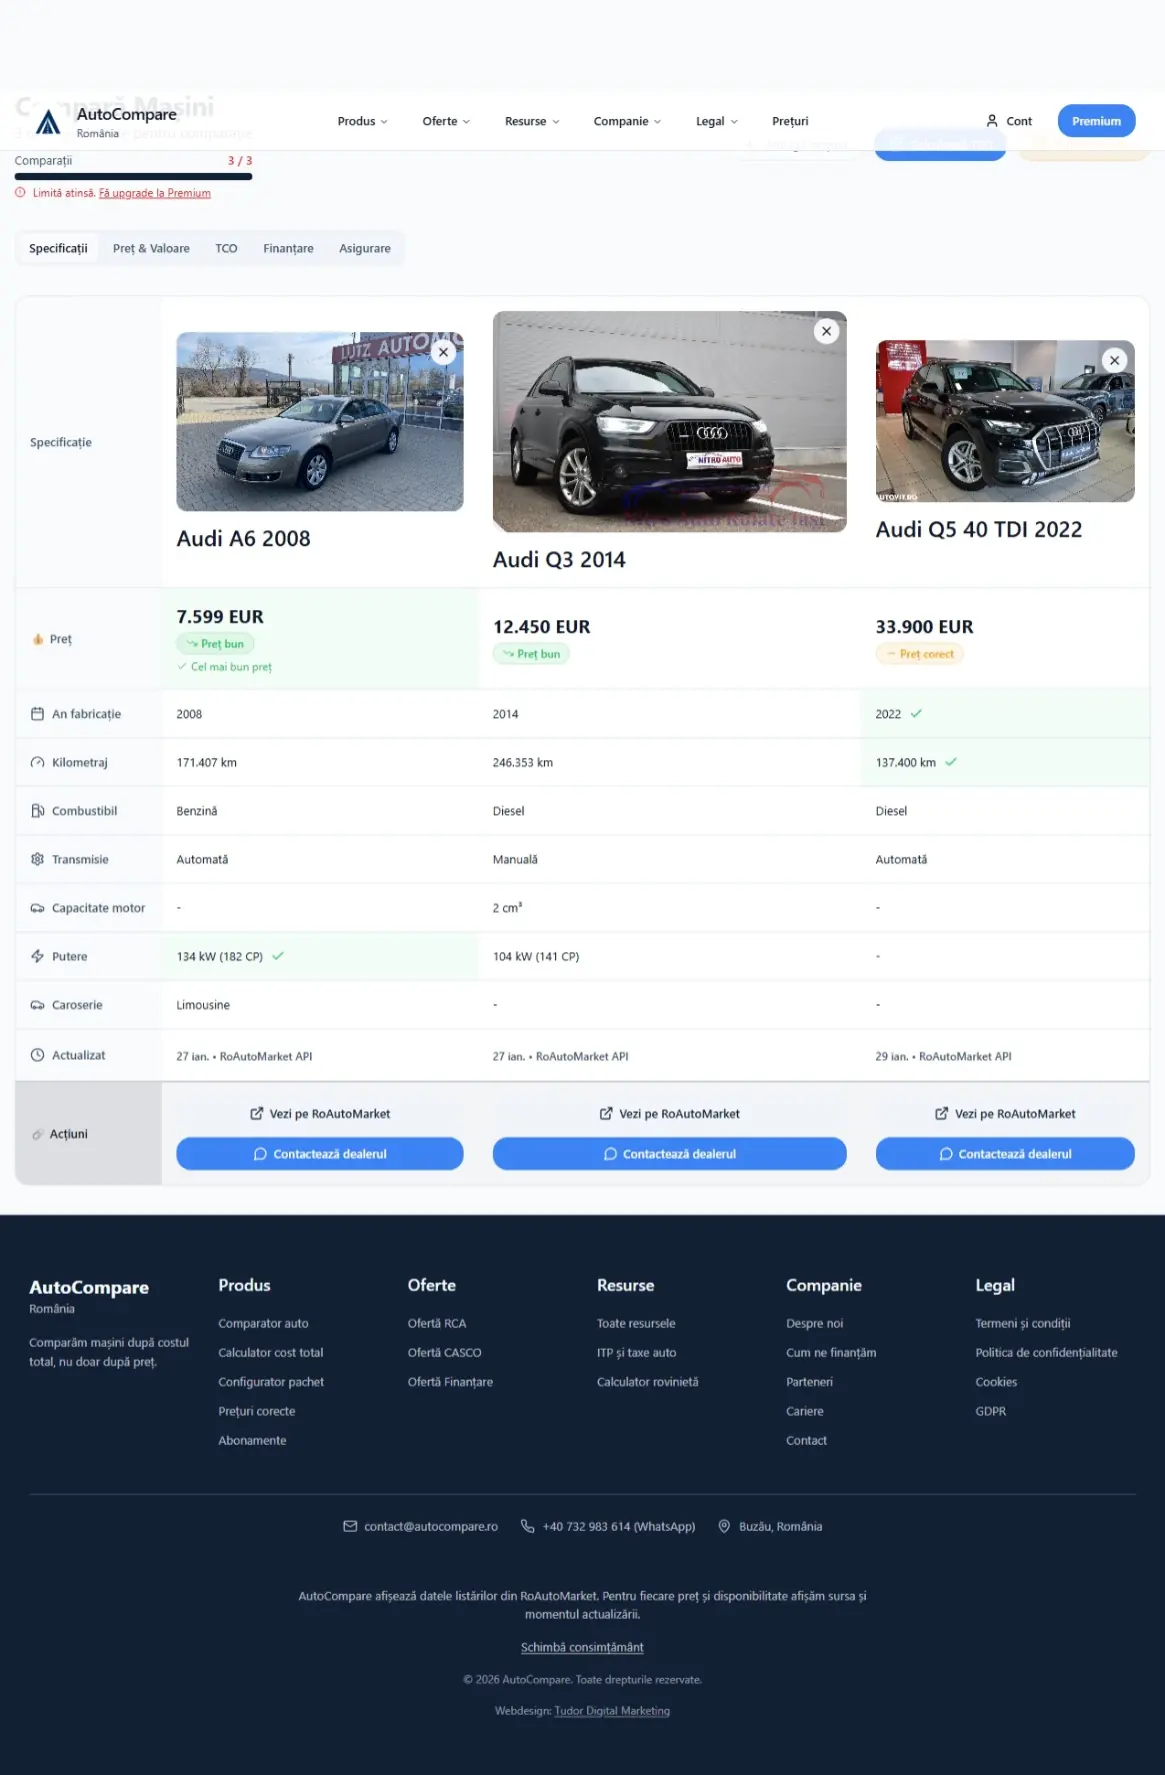Click the price tag icon beside Preț
Viewport: 1165px width, 1775px height.
[38, 639]
